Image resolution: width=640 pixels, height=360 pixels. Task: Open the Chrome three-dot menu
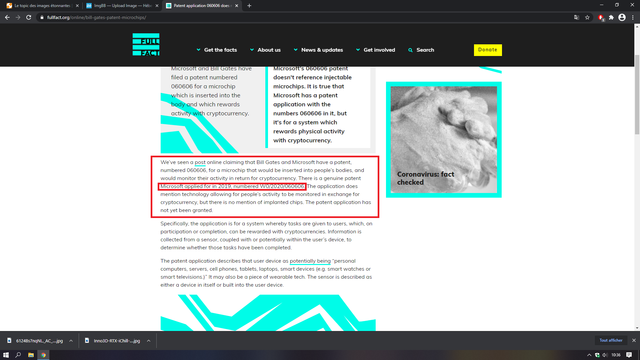(633, 18)
